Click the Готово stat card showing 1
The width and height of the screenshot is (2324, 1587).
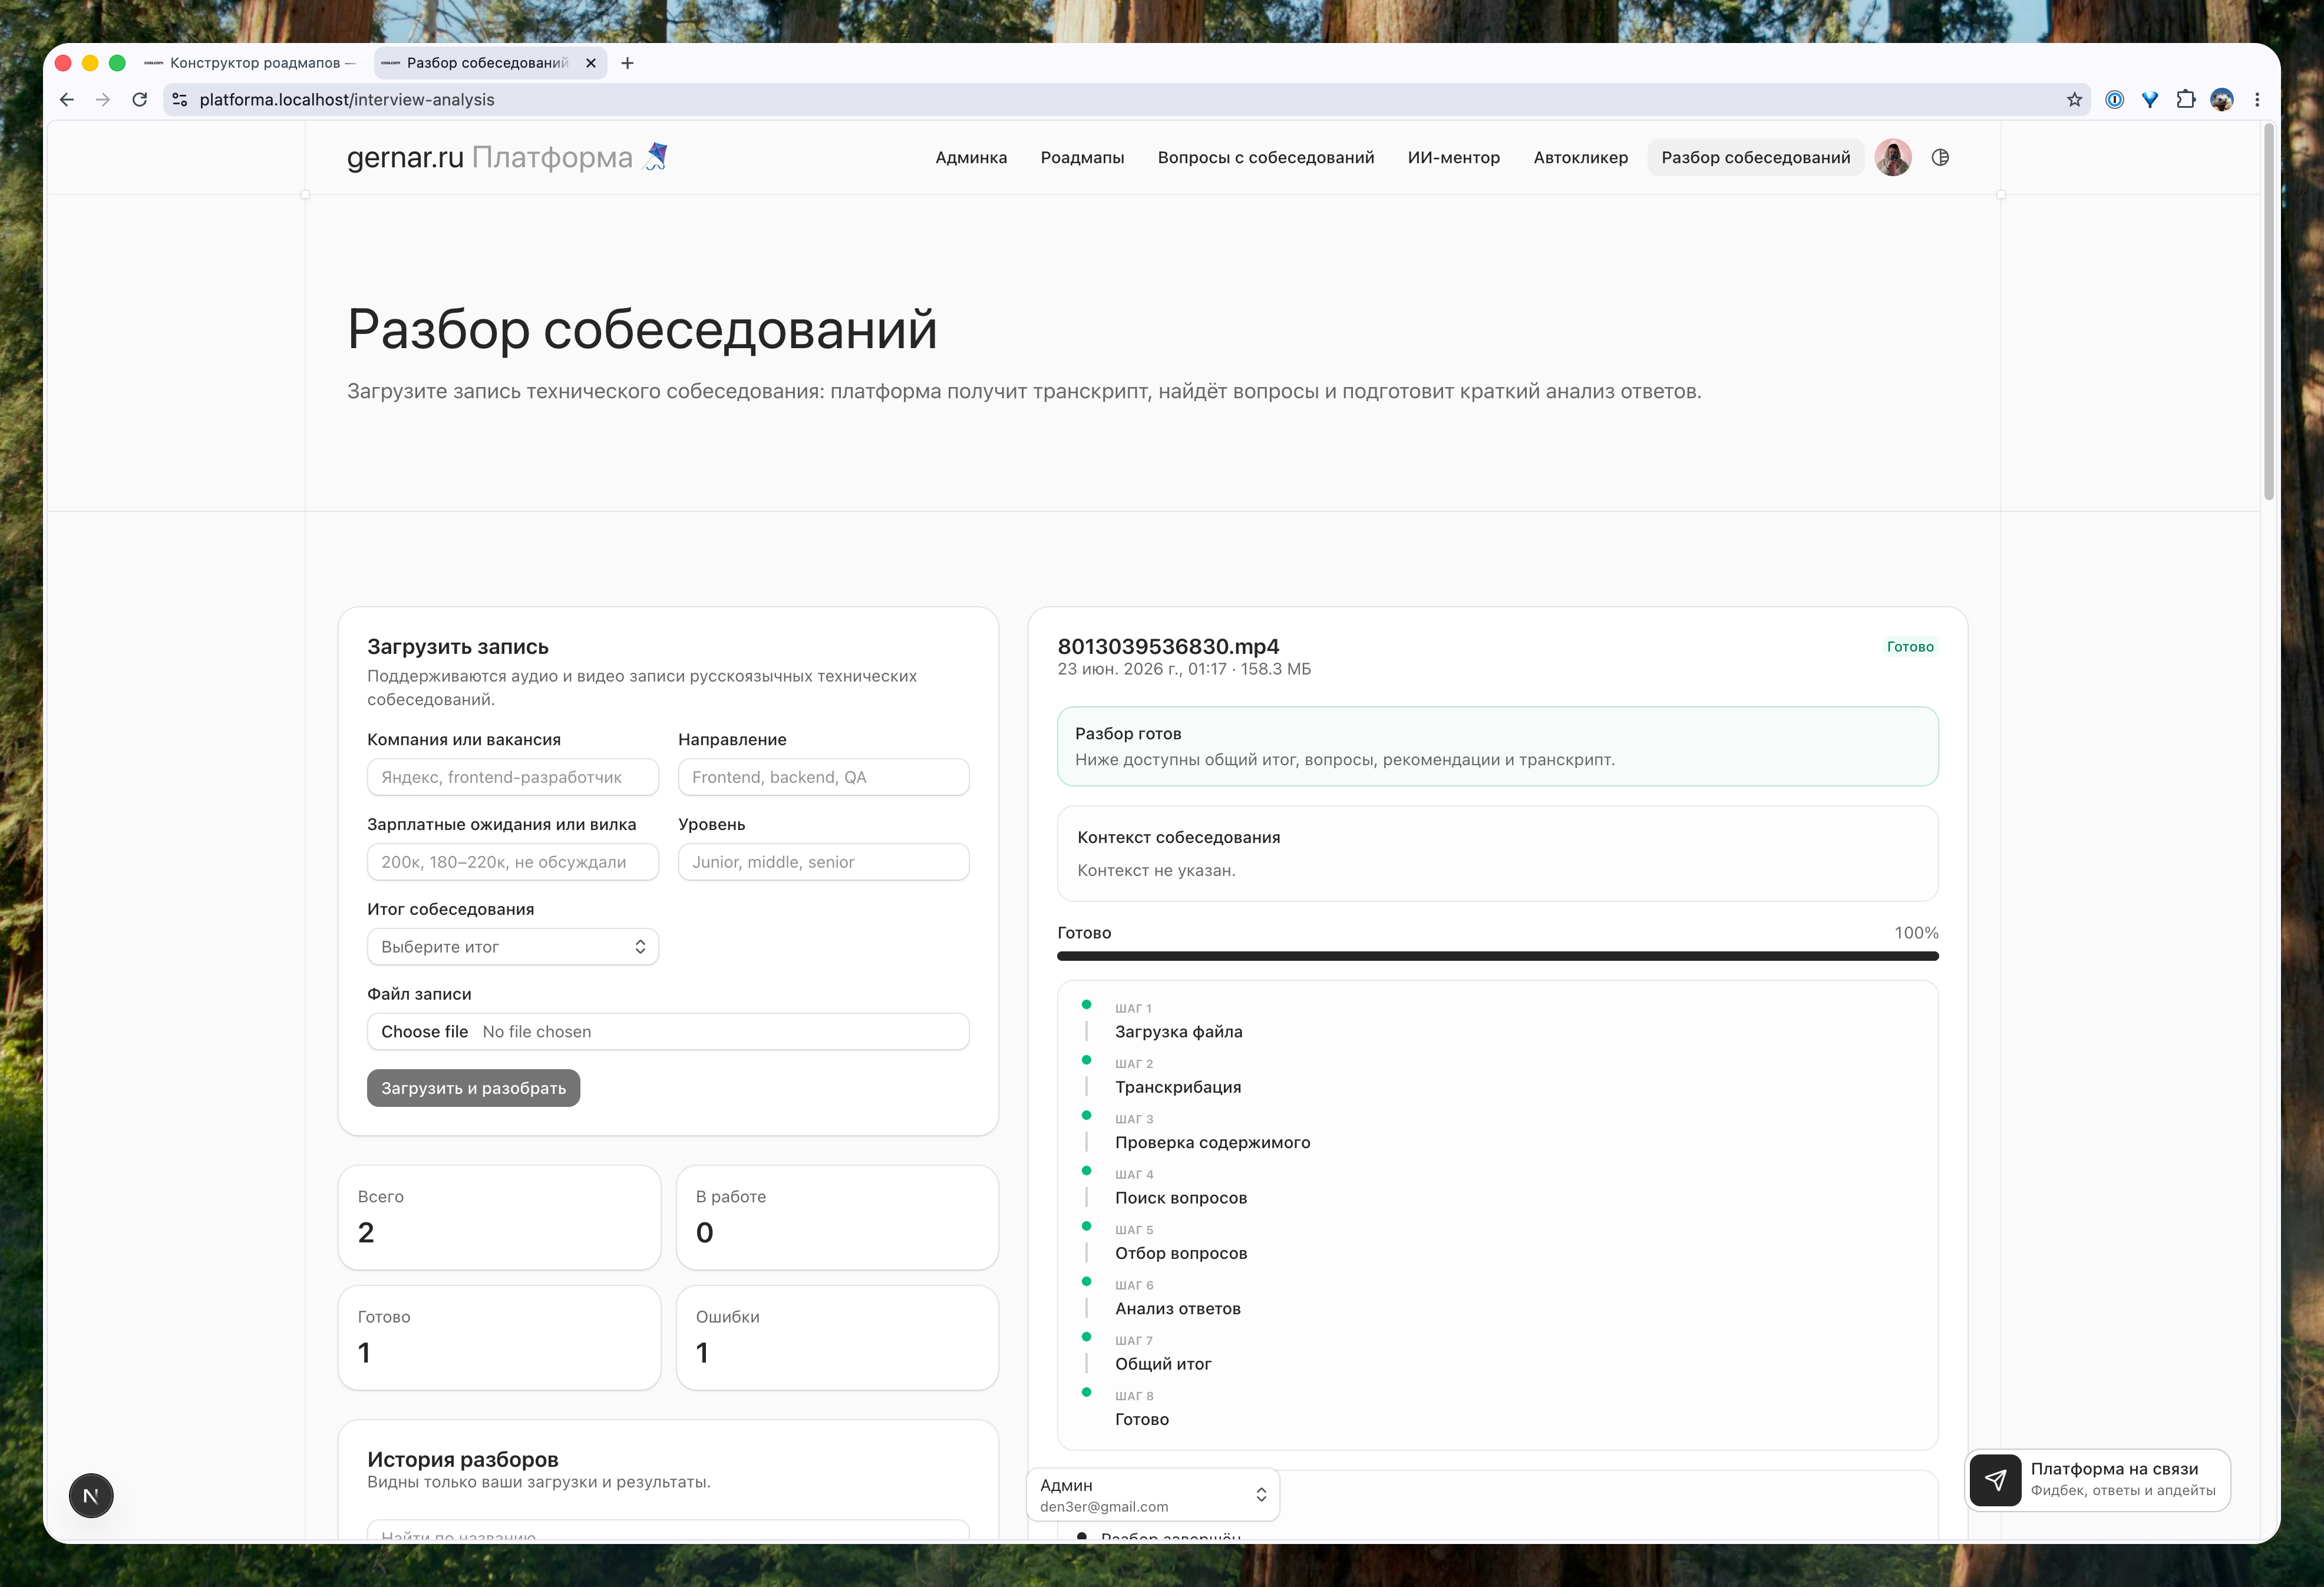[x=499, y=1337]
